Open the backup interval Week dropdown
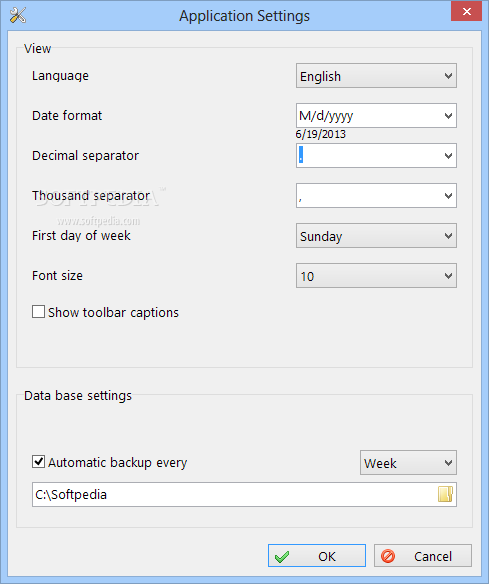The image size is (489, 584). coord(408,463)
